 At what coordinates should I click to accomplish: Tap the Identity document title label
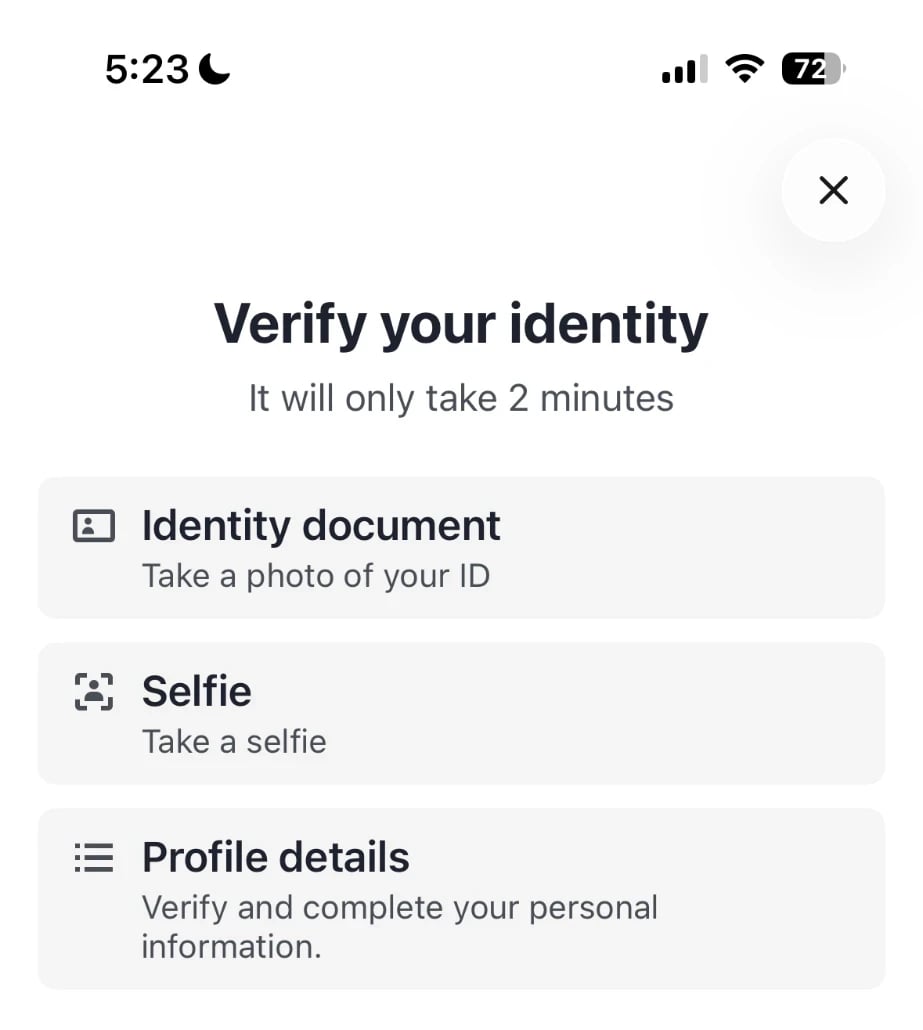pyautogui.click(x=321, y=526)
